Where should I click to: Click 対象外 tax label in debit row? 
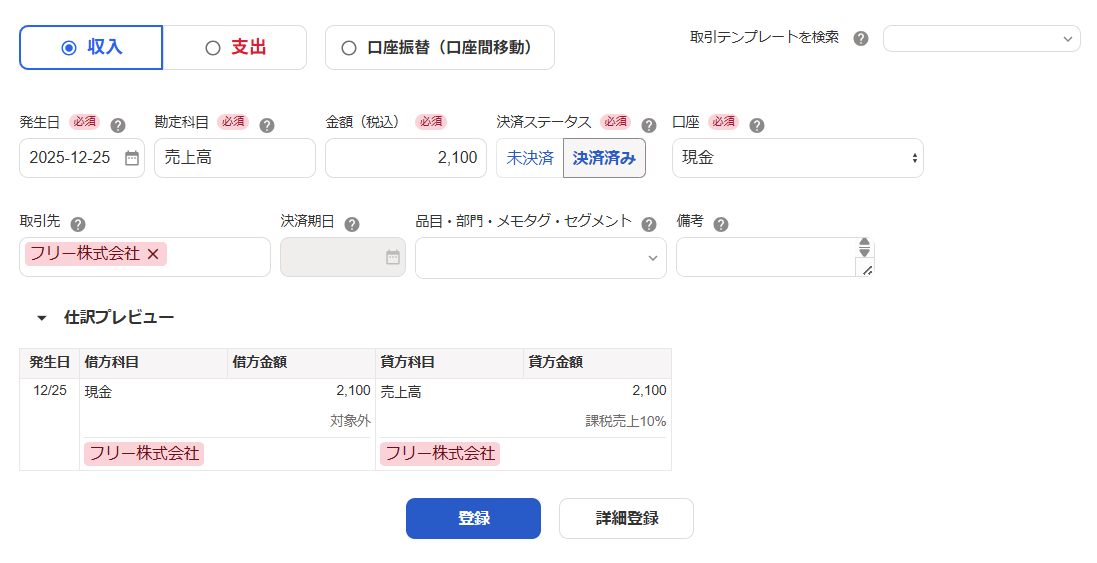click(x=351, y=421)
